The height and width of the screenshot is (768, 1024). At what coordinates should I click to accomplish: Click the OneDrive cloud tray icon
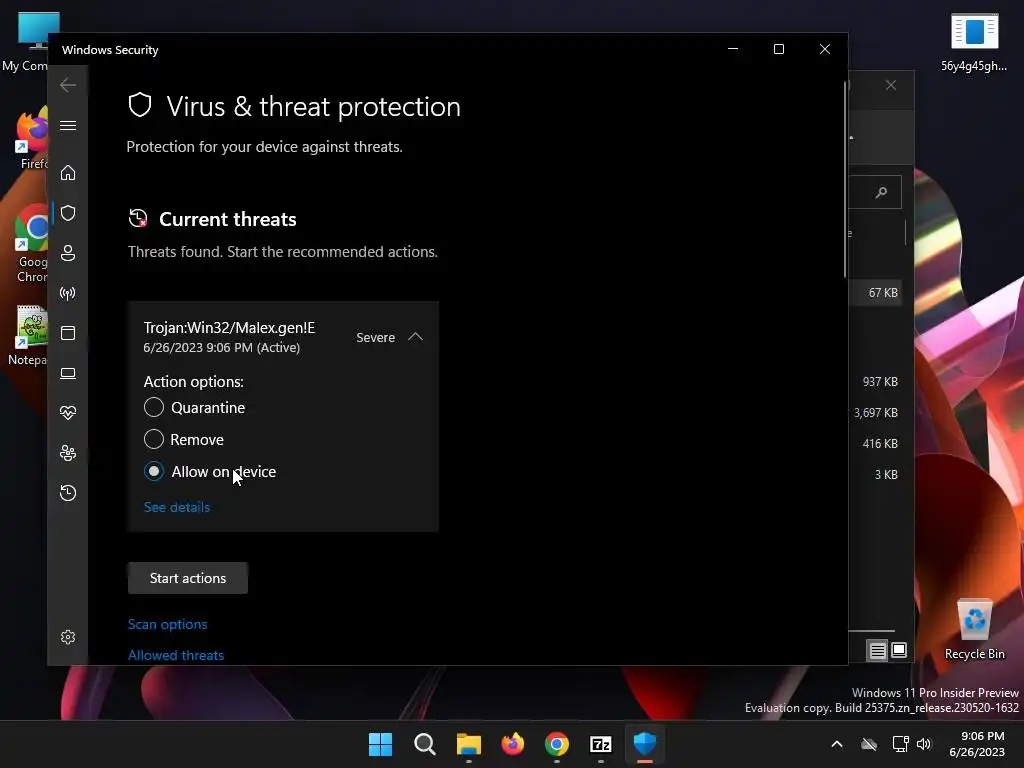[x=869, y=744]
